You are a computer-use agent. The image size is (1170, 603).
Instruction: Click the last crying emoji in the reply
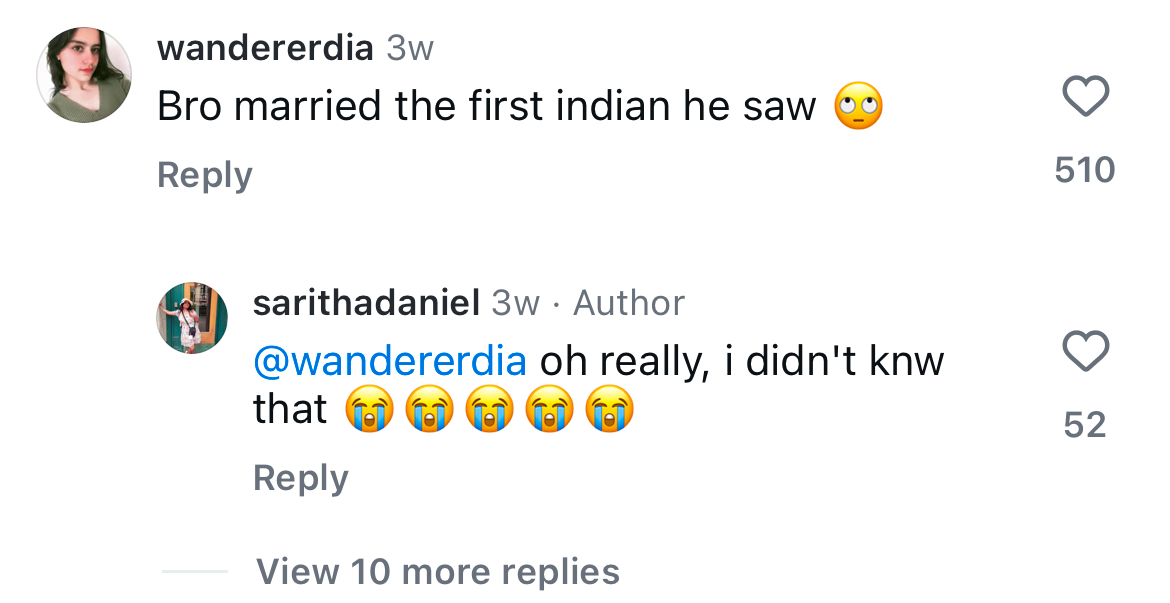coord(610,411)
